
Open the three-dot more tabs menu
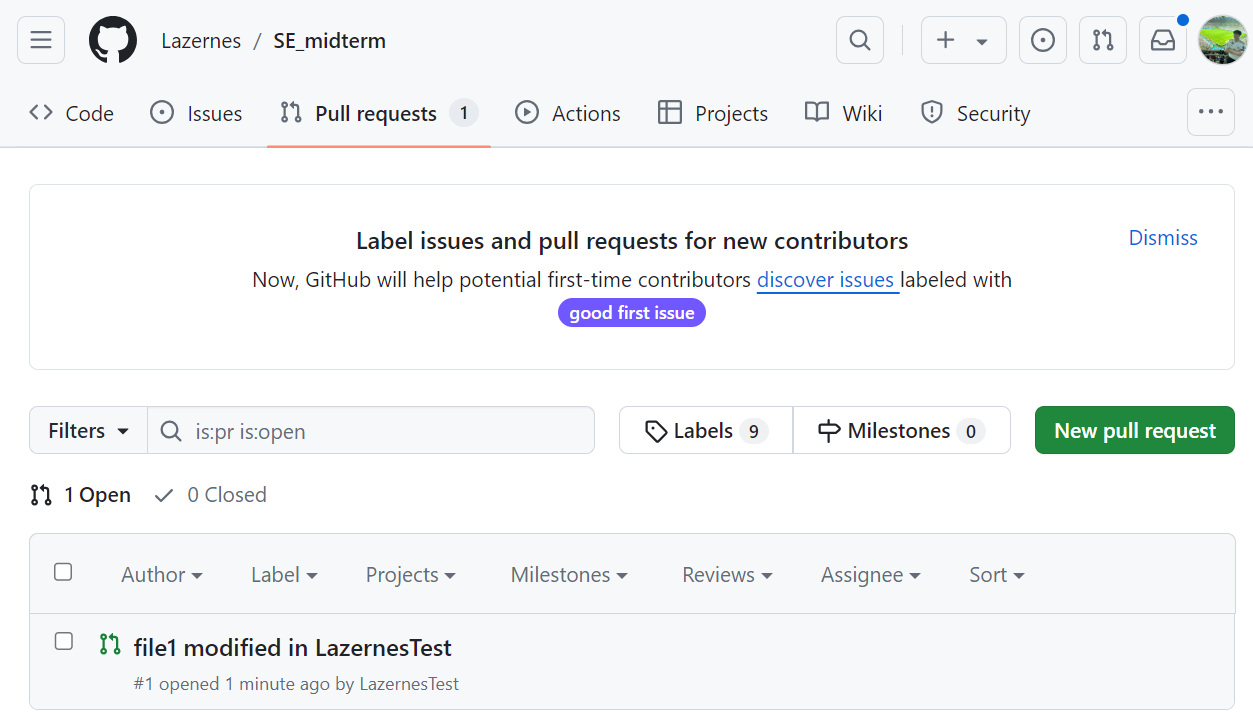click(1211, 112)
